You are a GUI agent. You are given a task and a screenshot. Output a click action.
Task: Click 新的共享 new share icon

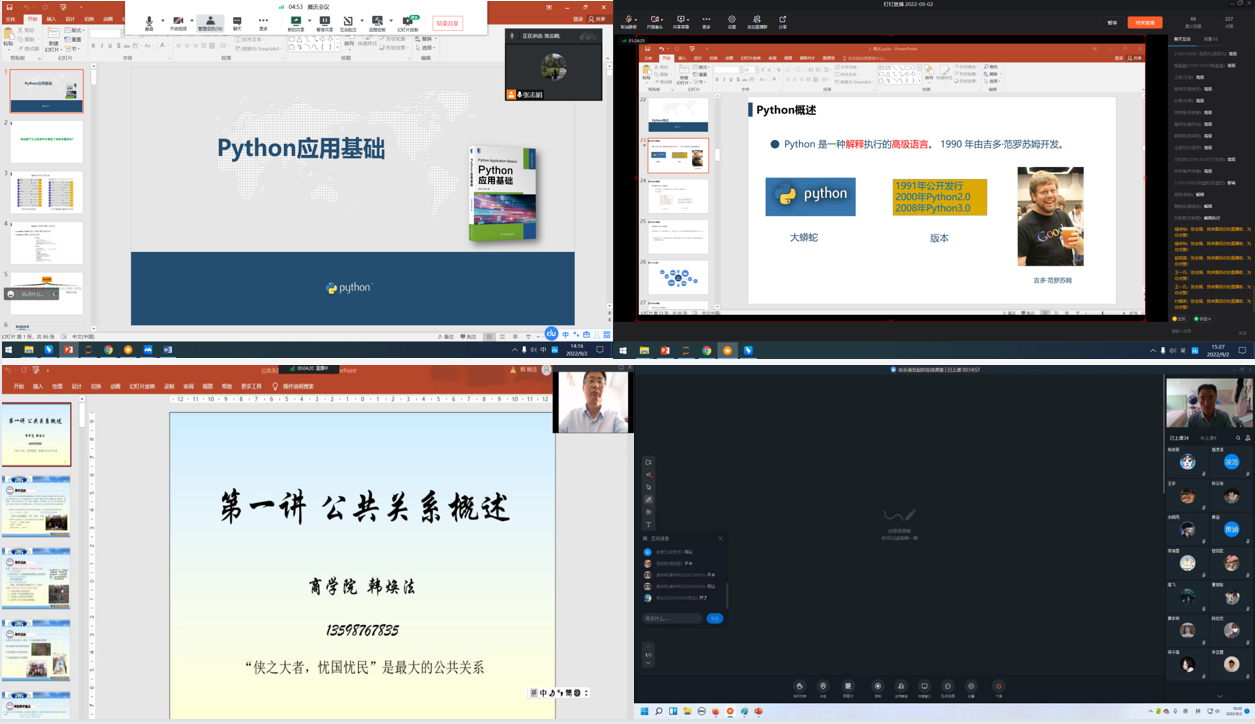[295, 21]
